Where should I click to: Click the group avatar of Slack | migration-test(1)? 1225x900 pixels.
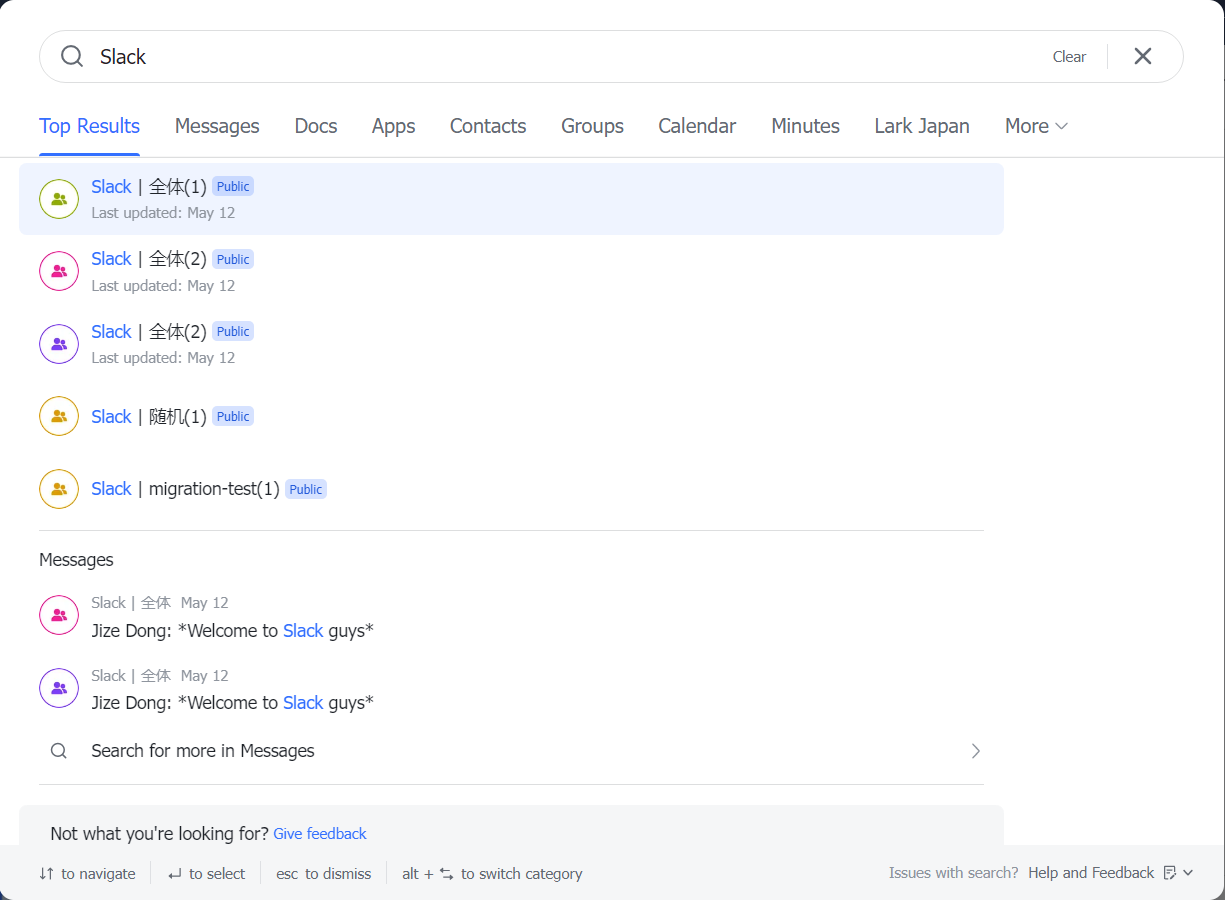coord(59,489)
